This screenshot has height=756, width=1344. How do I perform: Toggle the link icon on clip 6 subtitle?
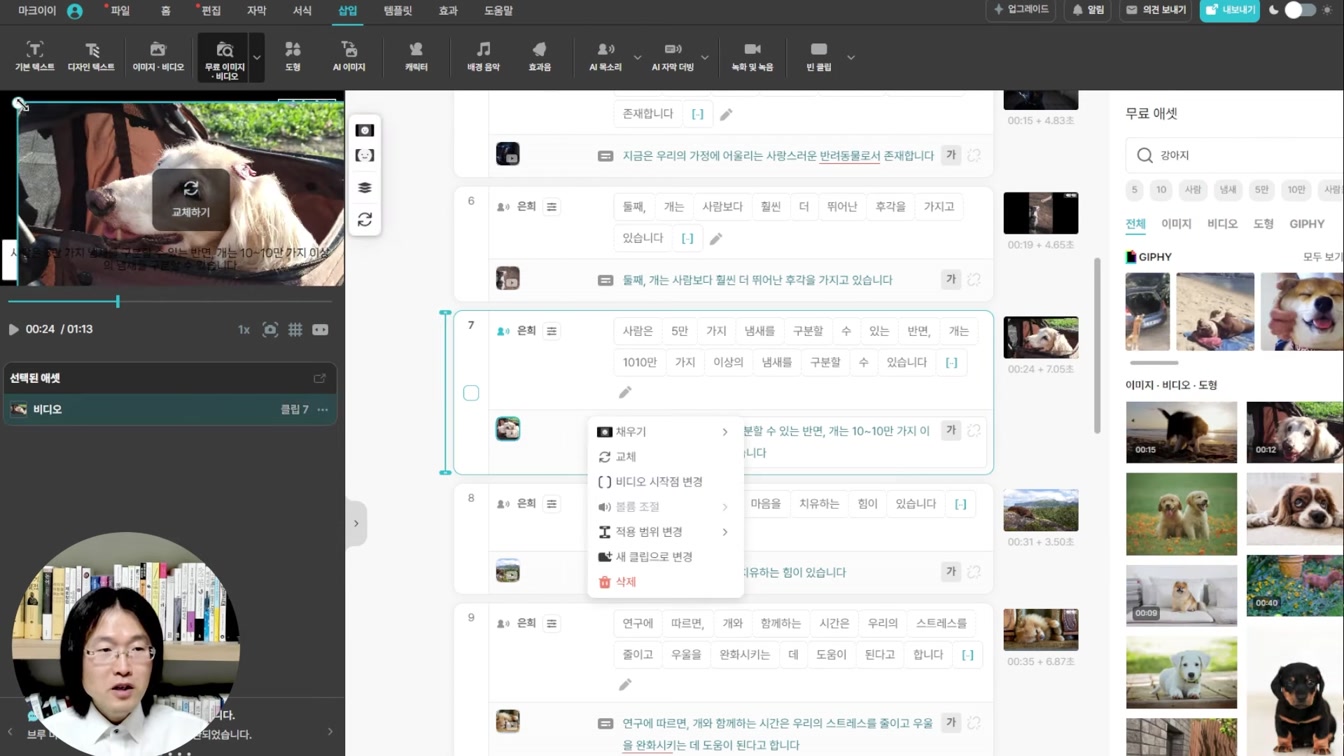974,280
